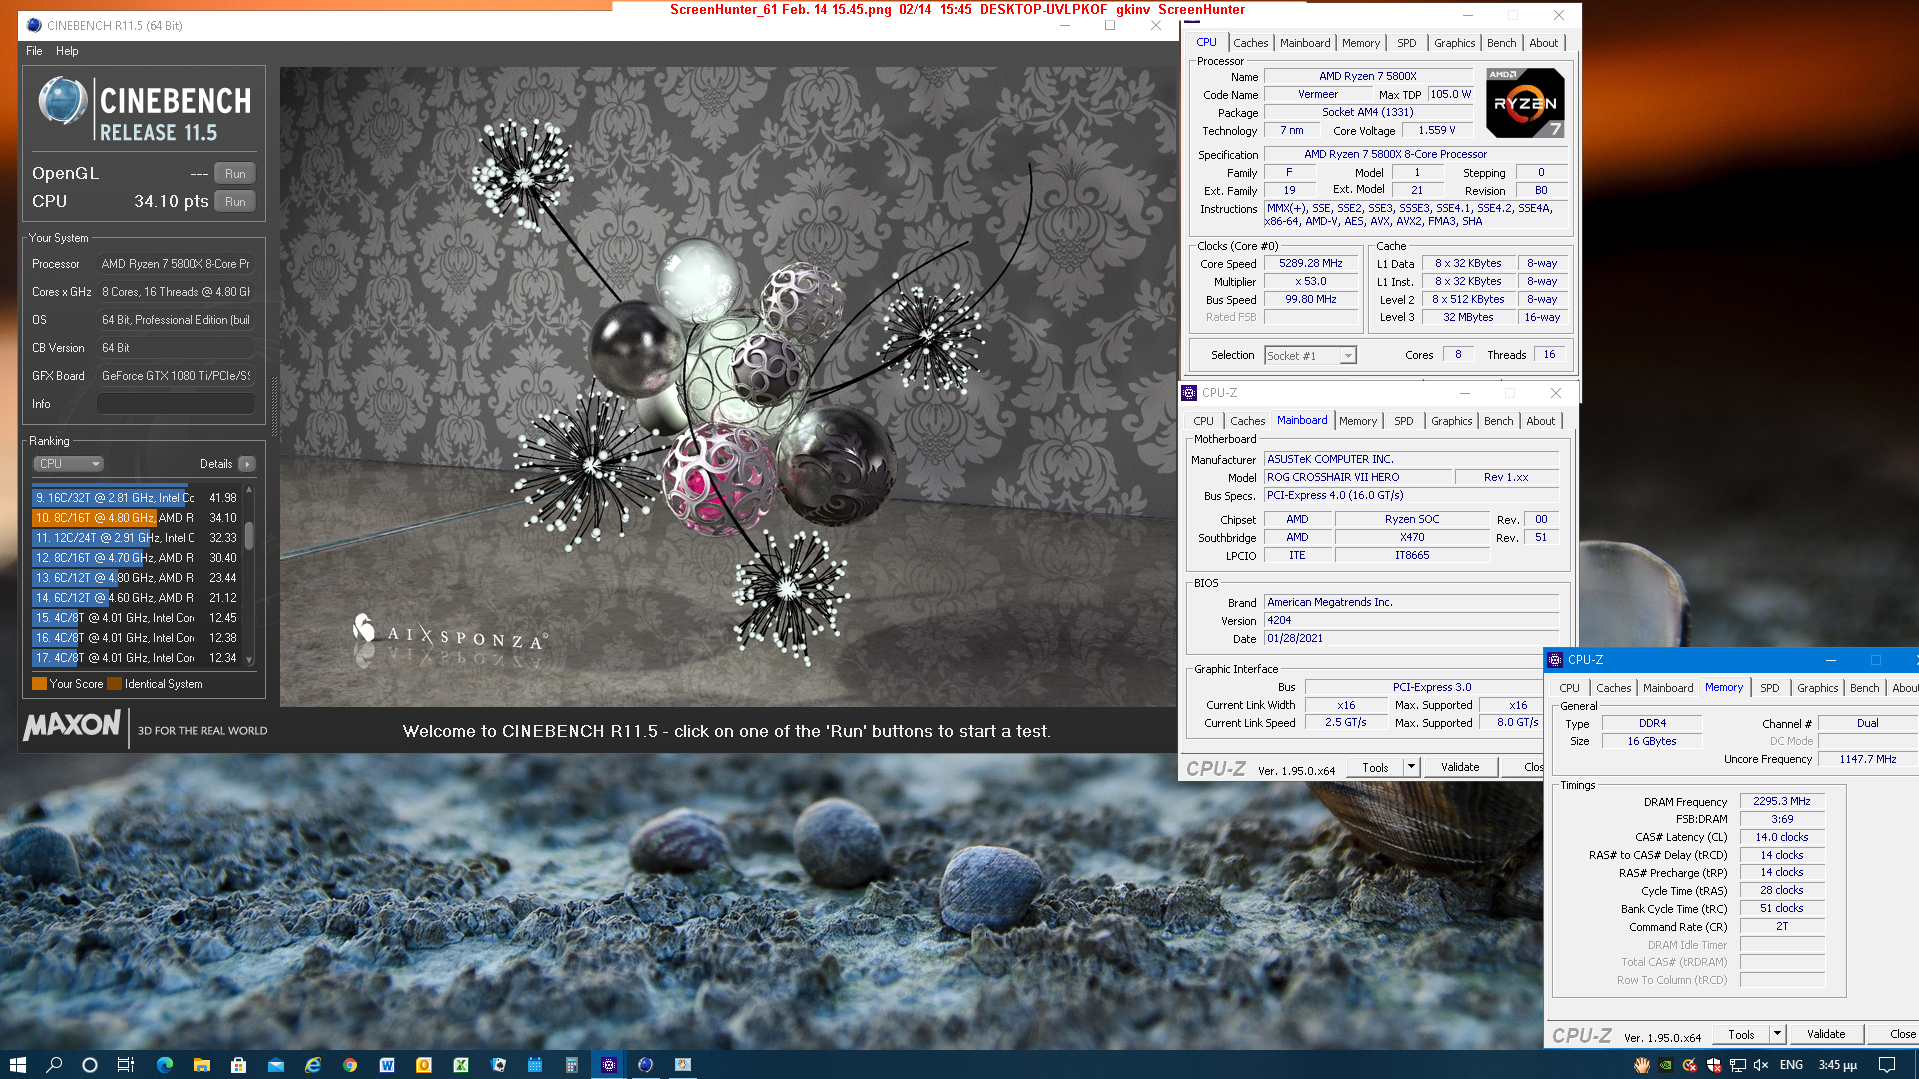Open Microsoft Word from taskbar
The width and height of the screenshot is (1919, 1079).
point(387,1064)
